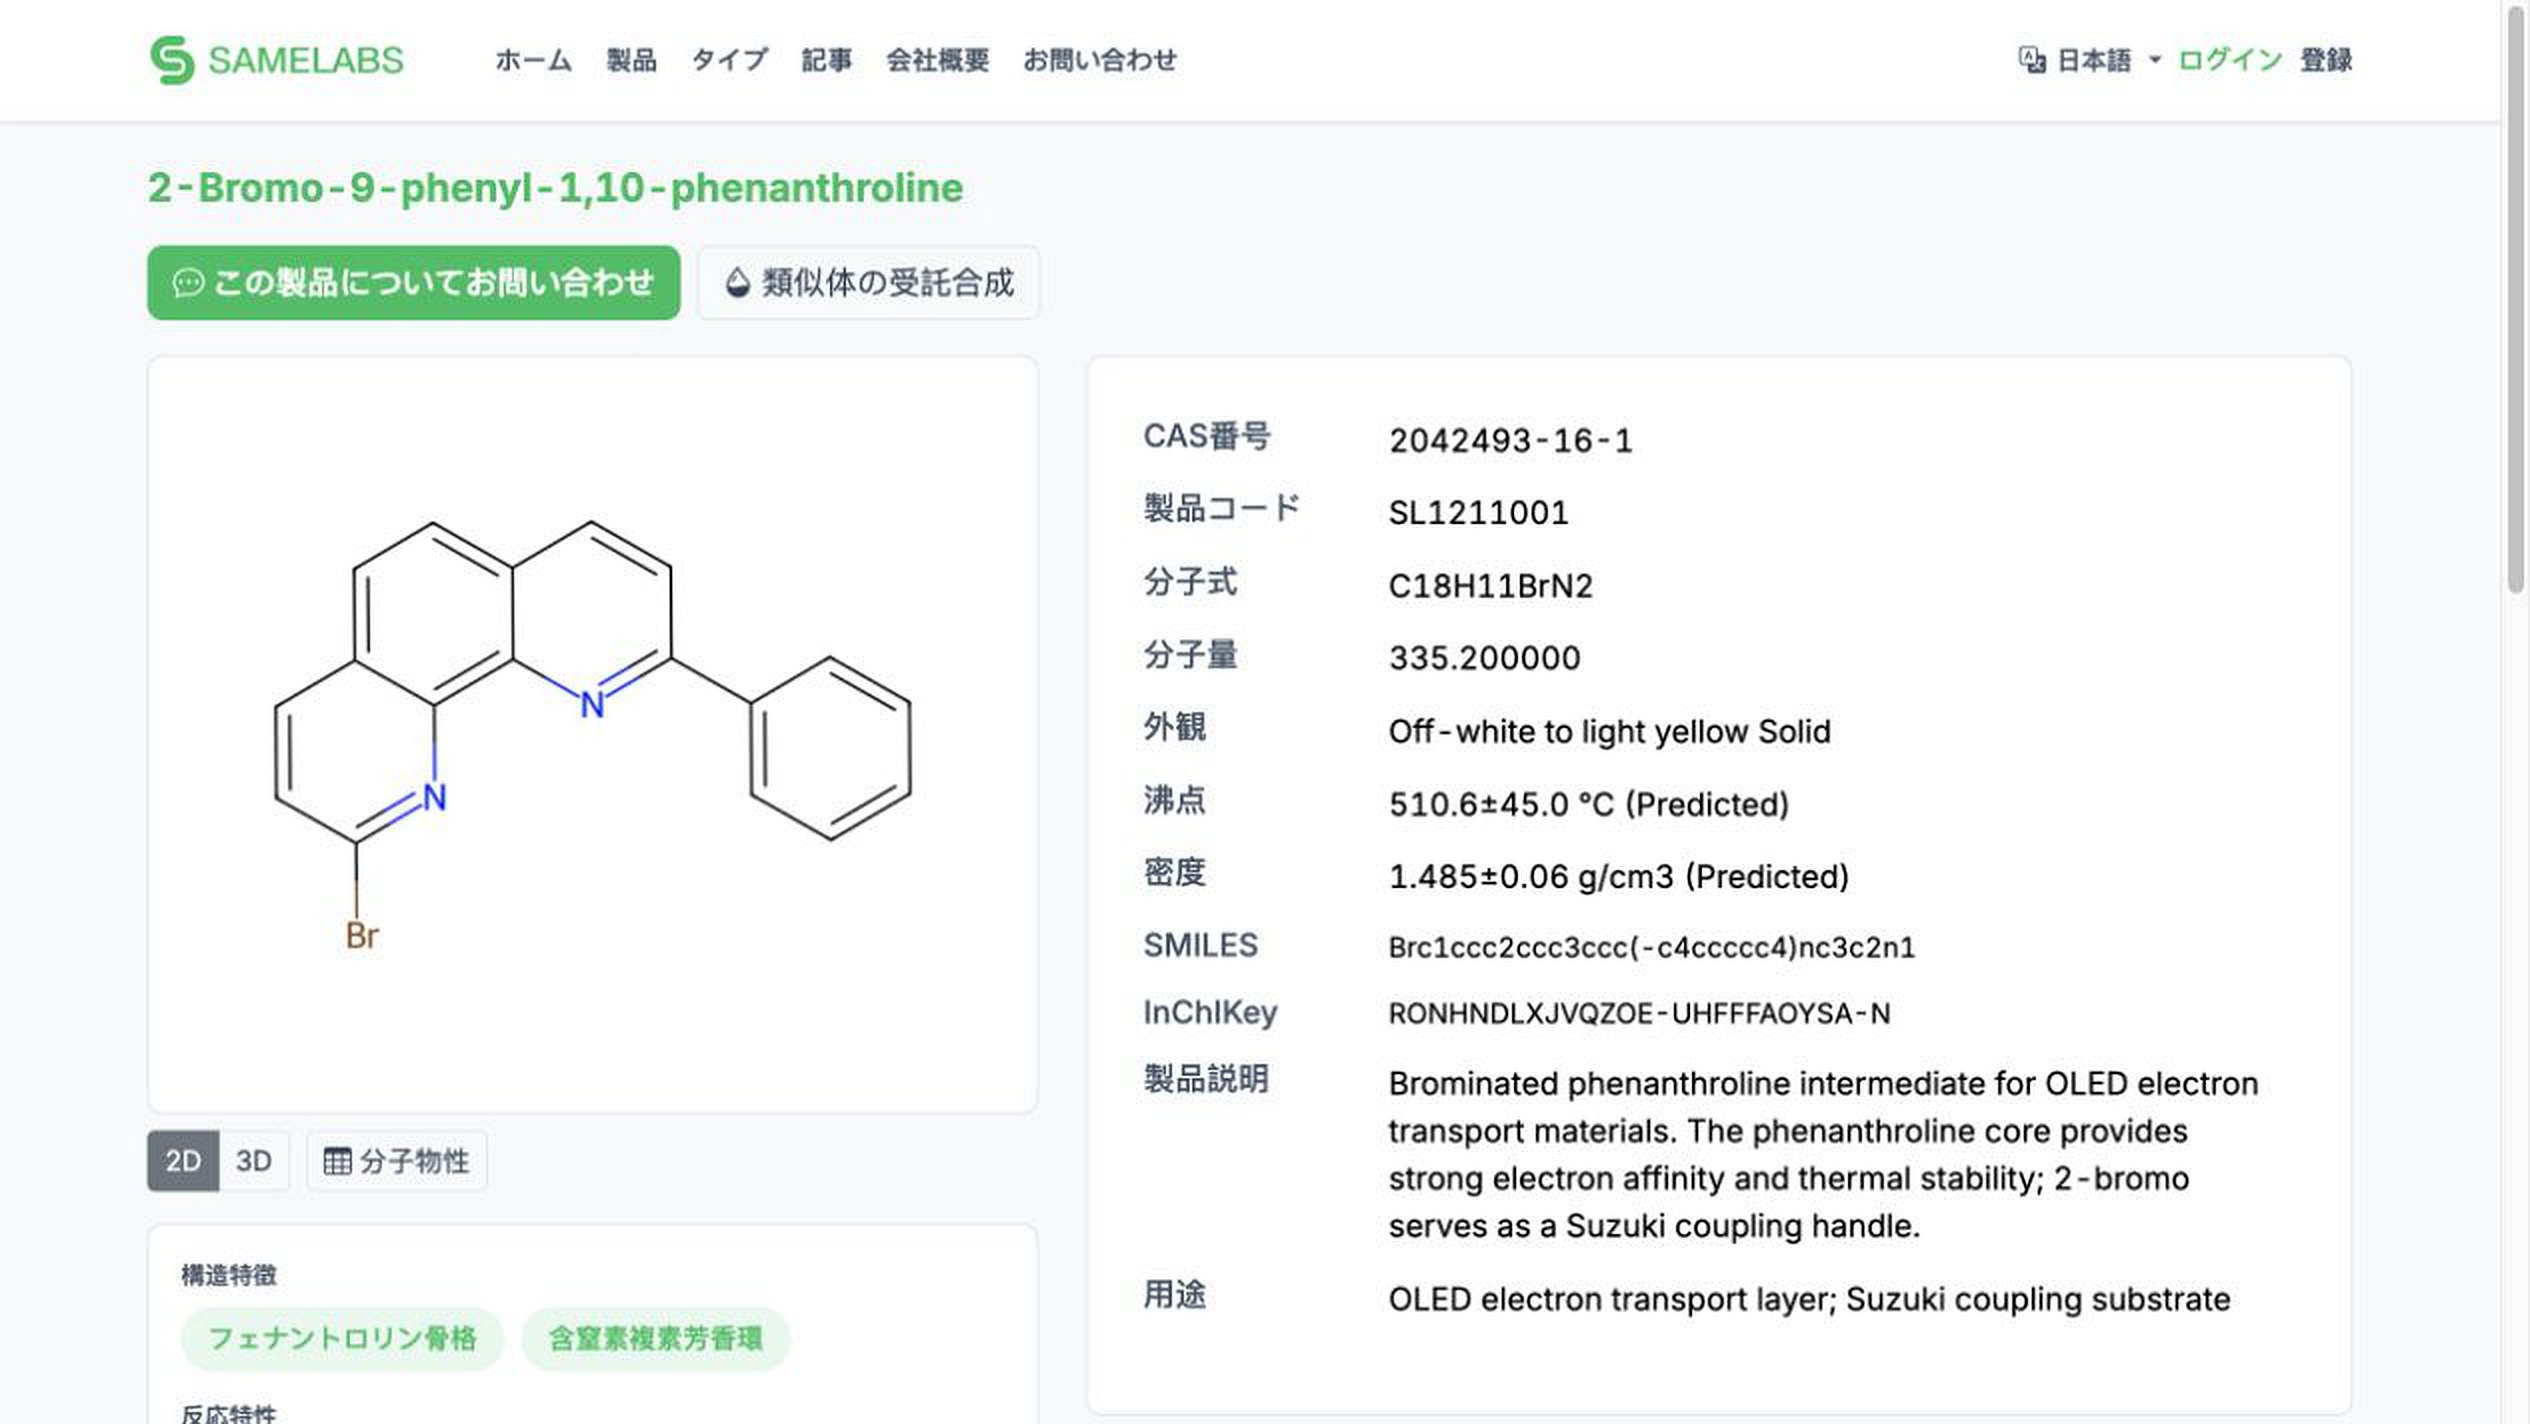
Task: Switch structure view to 3D
Action: point(254,1161)
